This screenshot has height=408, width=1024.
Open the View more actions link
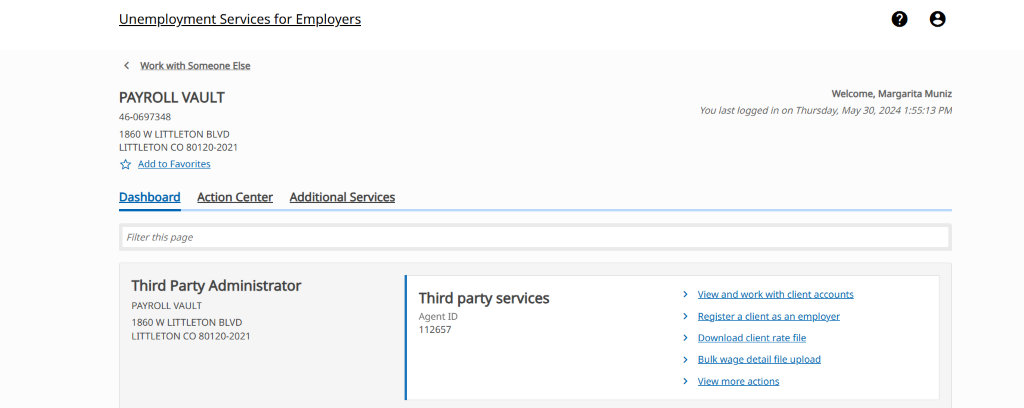pyautogui.click(x=738, y=381)
